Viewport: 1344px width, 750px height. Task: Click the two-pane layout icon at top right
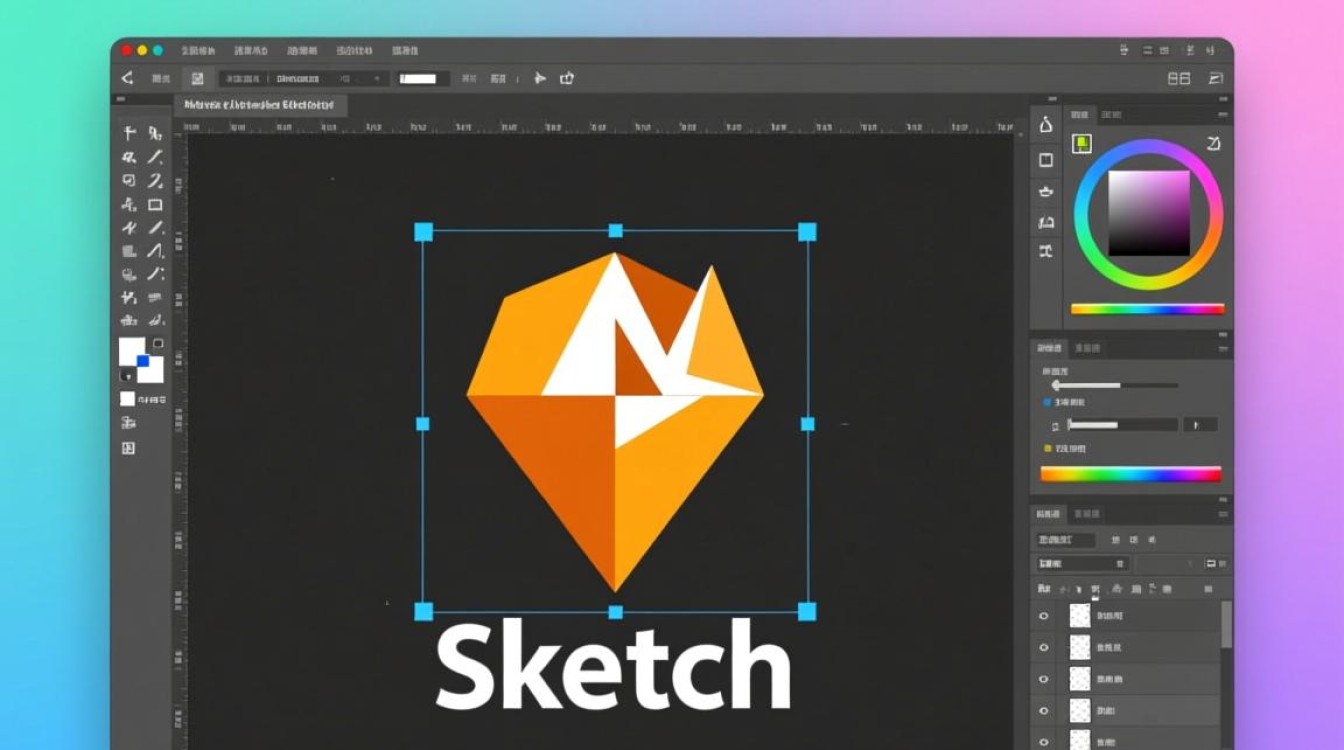(x=1179, y=78)
